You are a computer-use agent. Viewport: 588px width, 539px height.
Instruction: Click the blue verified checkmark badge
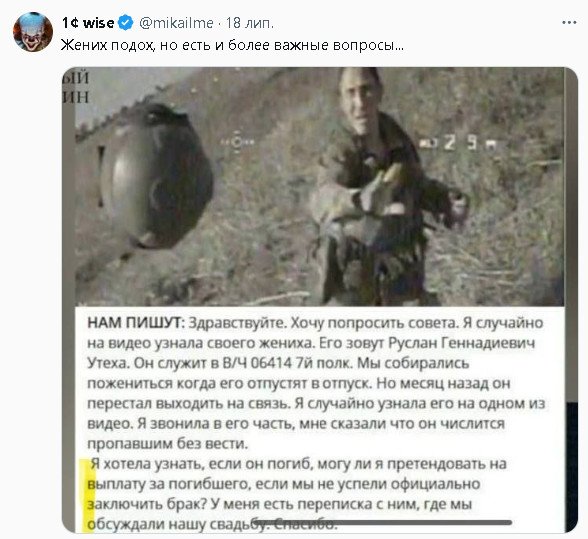tap(126, 23)
